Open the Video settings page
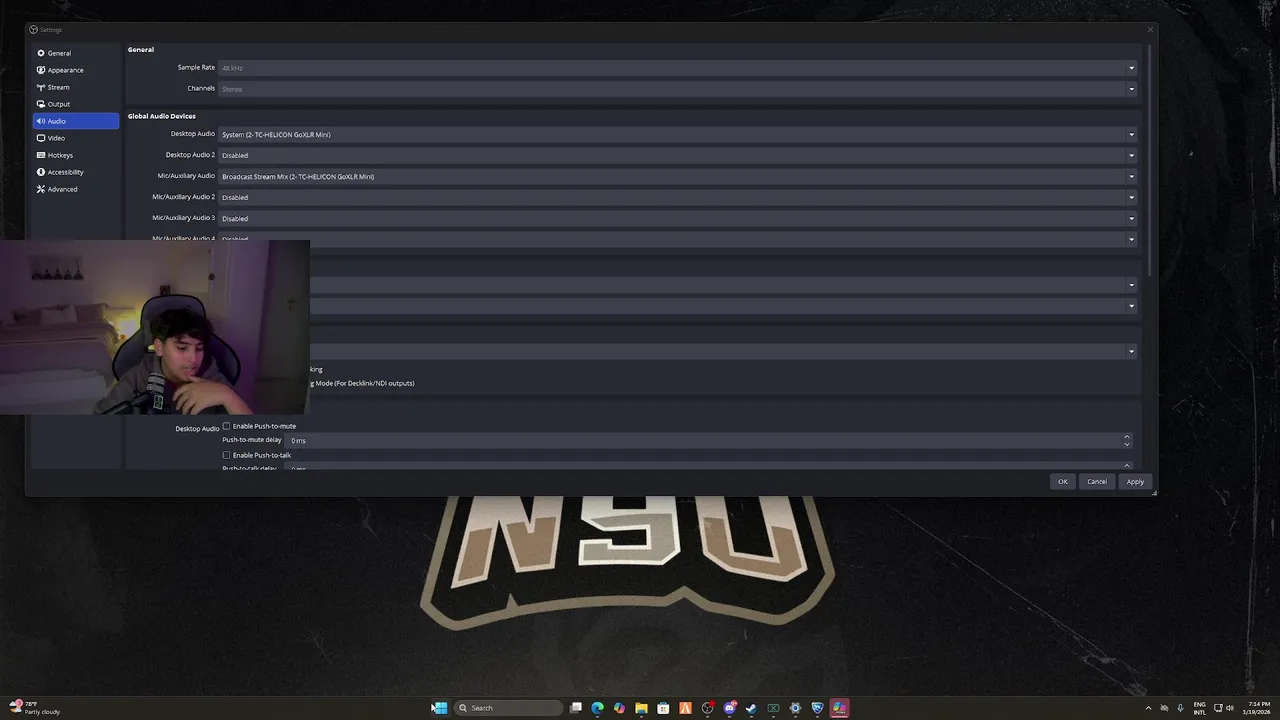Viewport: 1280px width, 720px height. point(76,138)
